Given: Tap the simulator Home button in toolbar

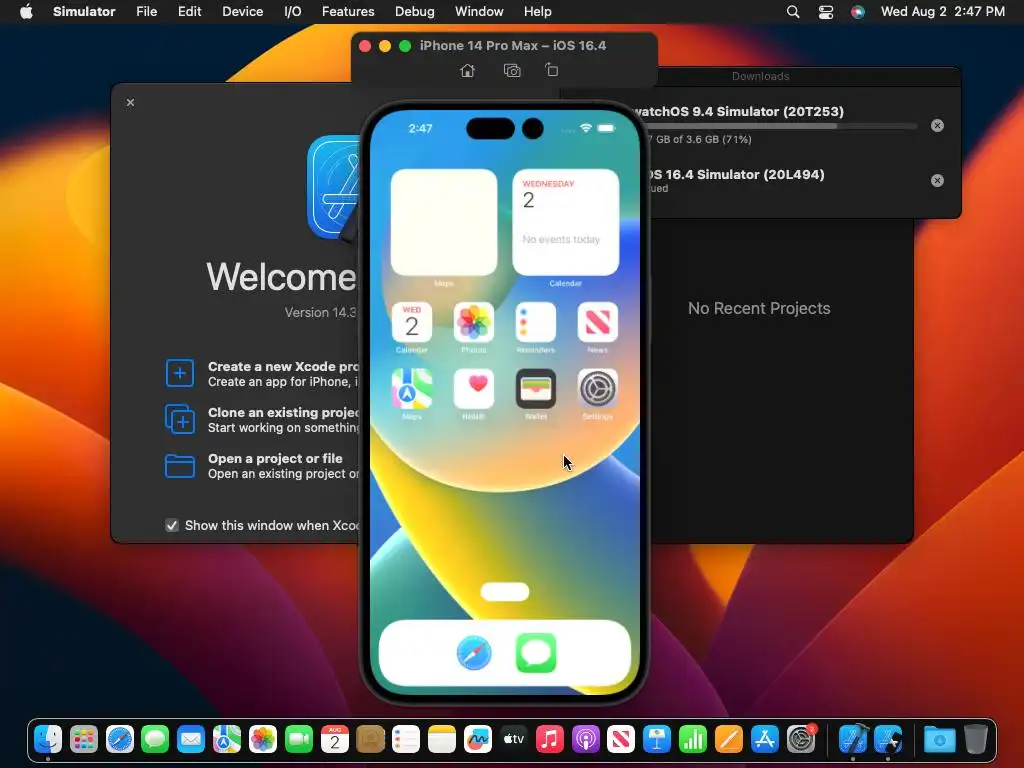Looking at the screenshot, I should pyautogui.click(x=467, y=71).
